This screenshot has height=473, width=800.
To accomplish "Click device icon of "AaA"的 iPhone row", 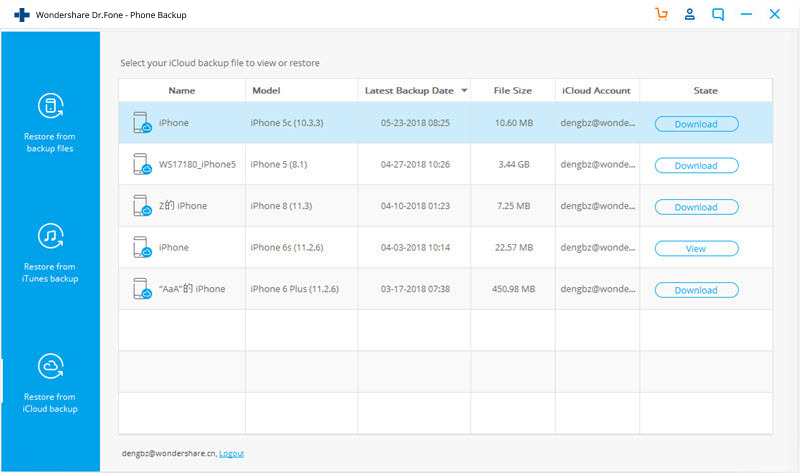I will click(x=142, y=289).
